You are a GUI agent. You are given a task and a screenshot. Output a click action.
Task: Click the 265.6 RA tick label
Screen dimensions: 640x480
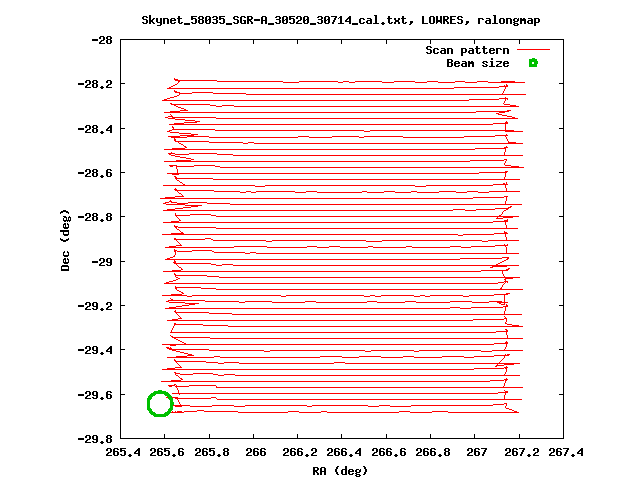(167, 452)
